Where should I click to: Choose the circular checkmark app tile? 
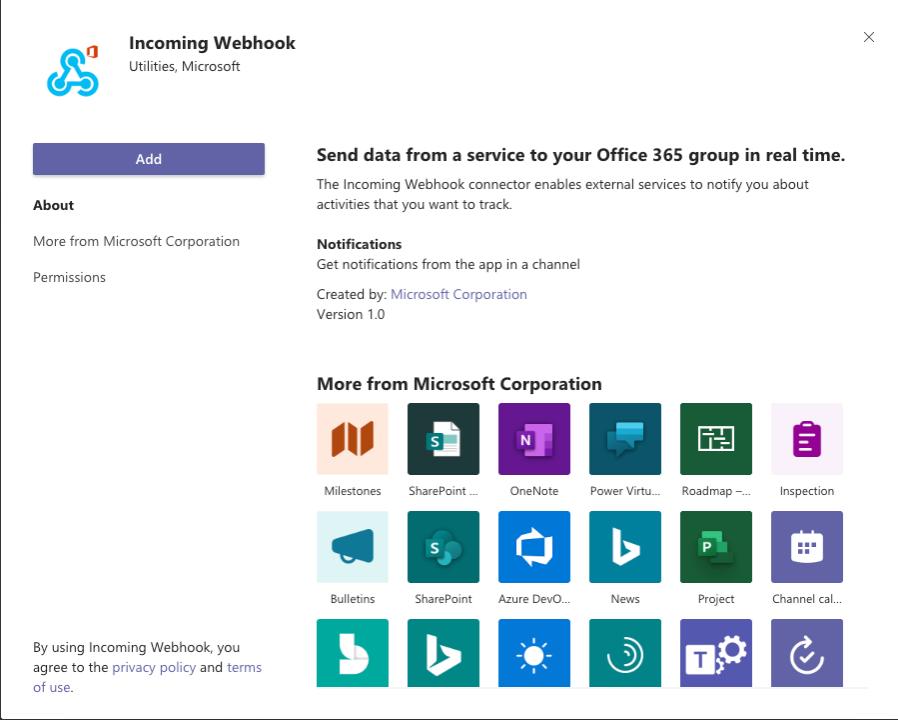point(807,653)
